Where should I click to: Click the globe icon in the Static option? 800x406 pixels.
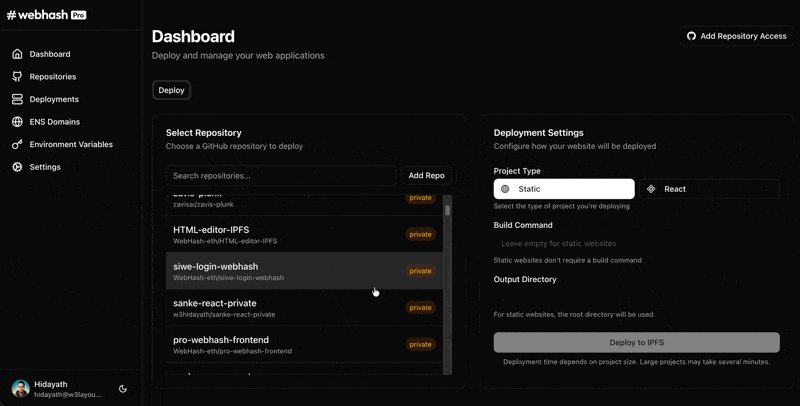click(x=505, y=189)
